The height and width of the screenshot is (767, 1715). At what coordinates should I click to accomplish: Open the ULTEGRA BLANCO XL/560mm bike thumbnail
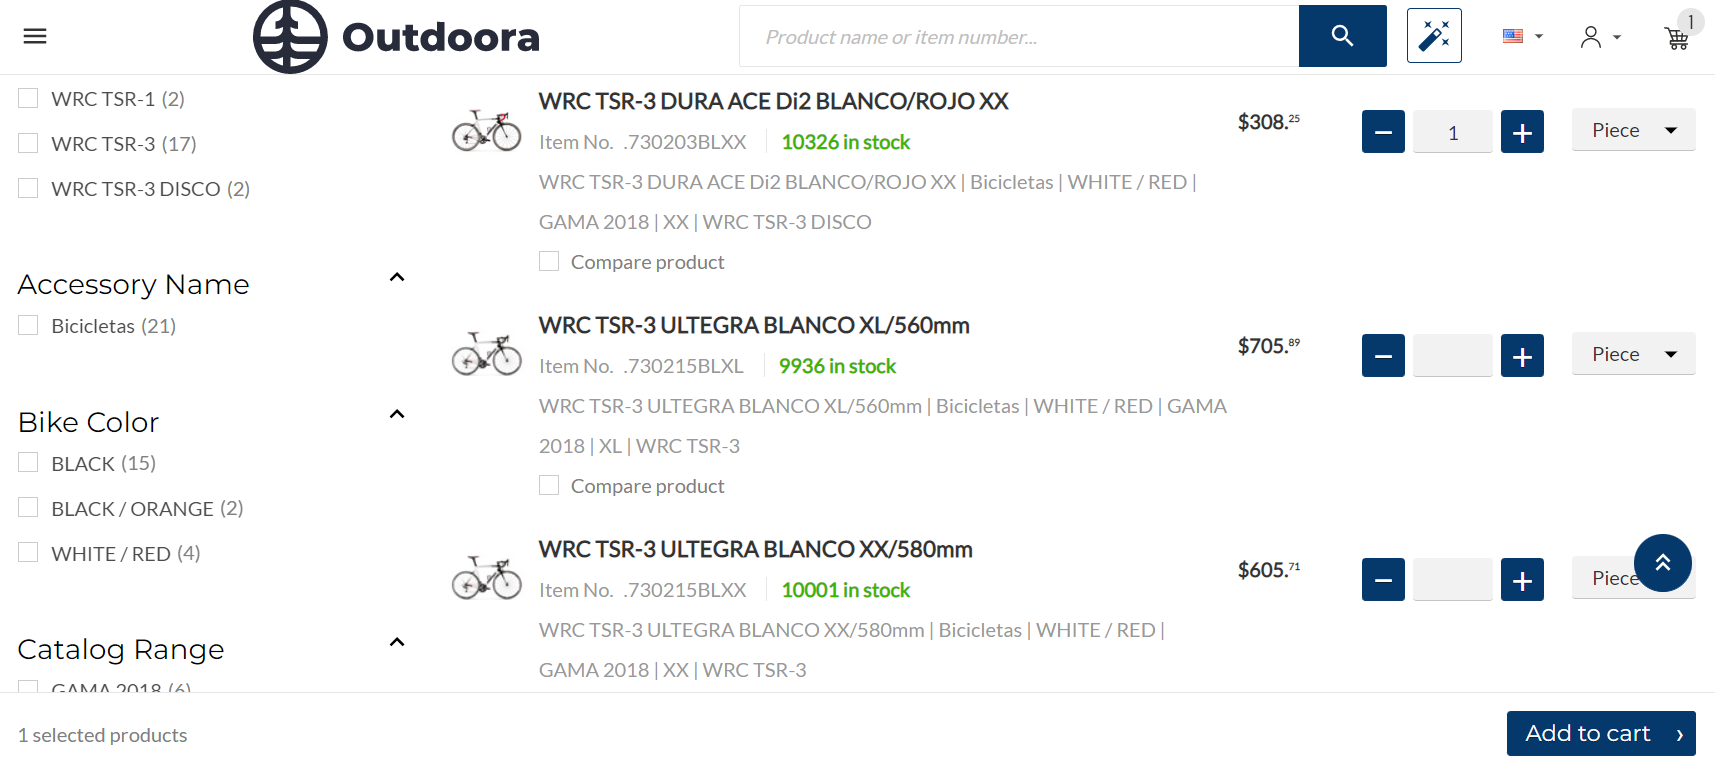[x=487, y=354]
